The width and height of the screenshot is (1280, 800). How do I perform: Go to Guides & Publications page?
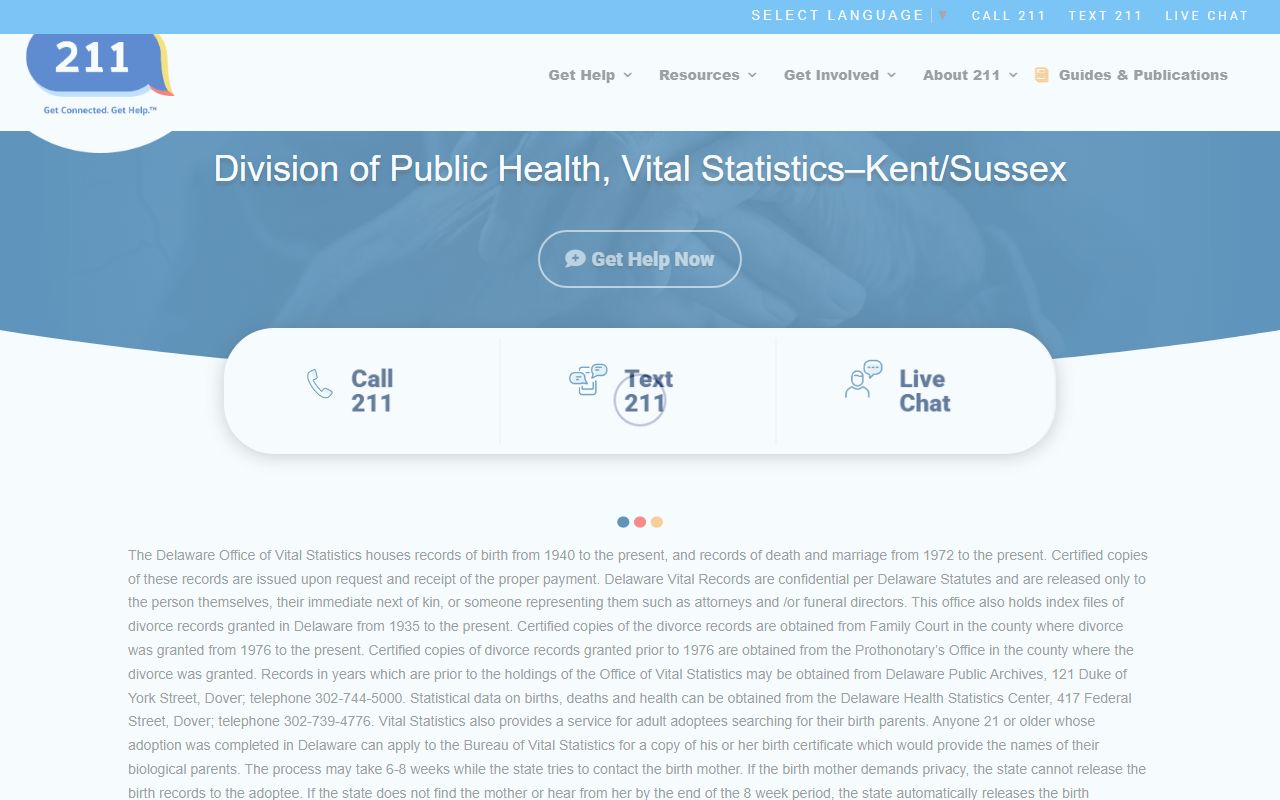(1143, 75)
